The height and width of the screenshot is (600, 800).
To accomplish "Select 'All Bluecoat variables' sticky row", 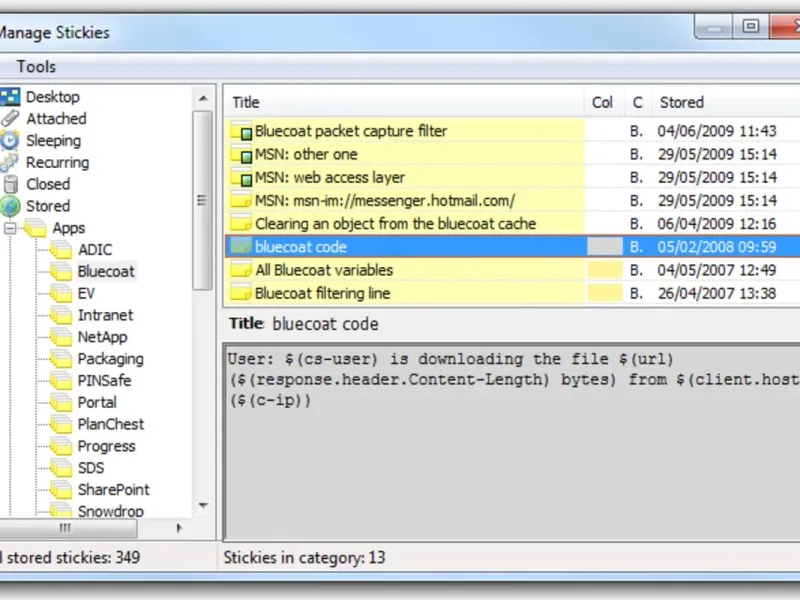I will 512,270.
